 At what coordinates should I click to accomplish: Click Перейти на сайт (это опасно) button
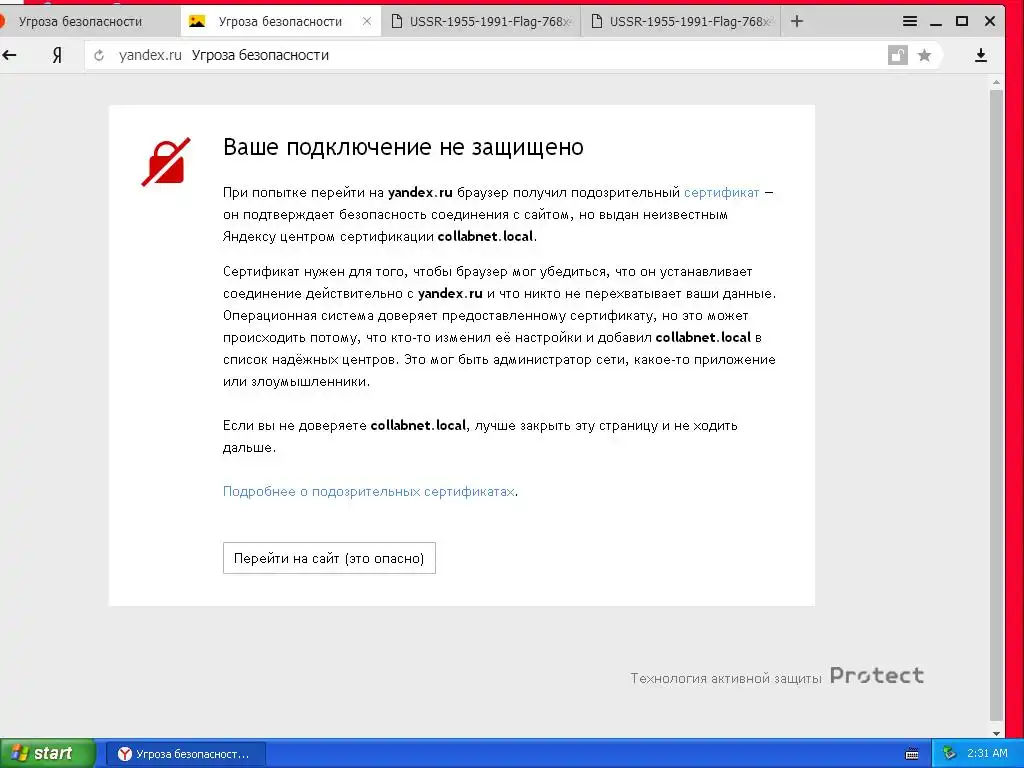[329, 558]
